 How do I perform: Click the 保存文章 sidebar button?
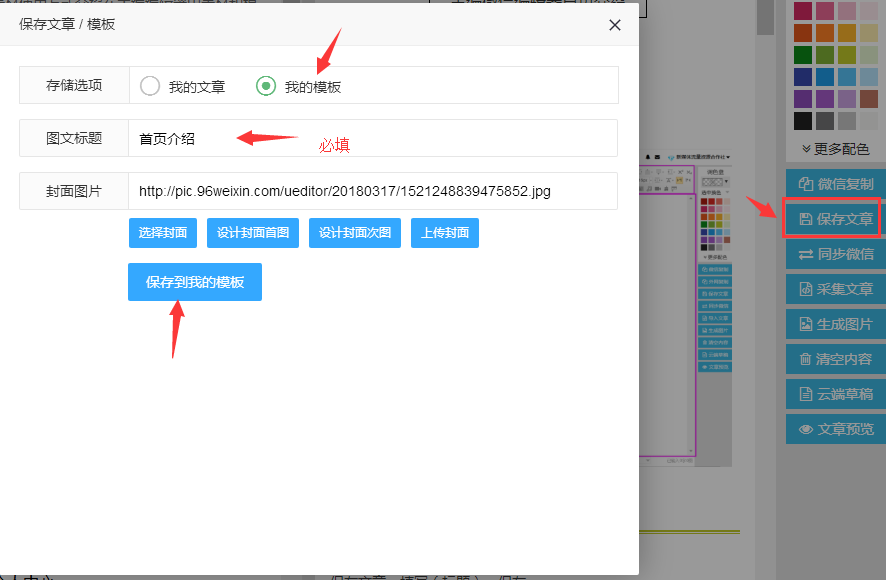coord(836,219)
